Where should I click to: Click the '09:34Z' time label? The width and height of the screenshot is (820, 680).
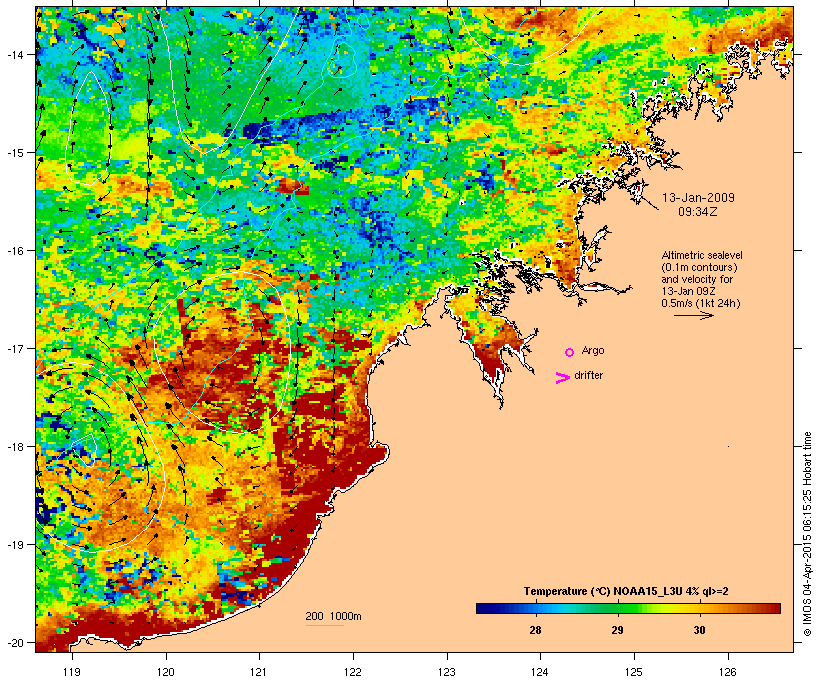[698, 212]
